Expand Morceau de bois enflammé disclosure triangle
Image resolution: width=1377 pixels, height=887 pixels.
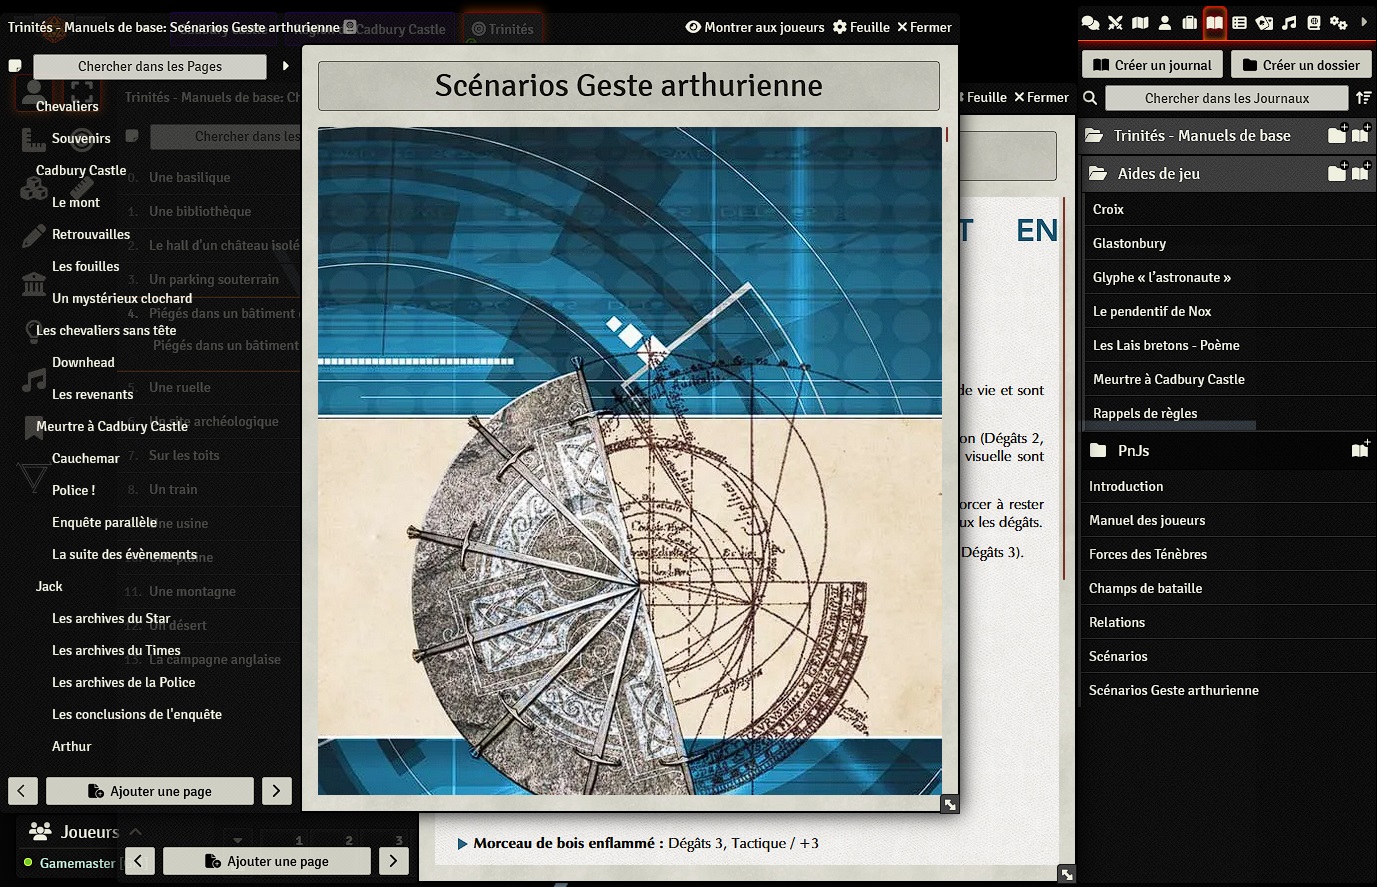(x=462, y=844)
